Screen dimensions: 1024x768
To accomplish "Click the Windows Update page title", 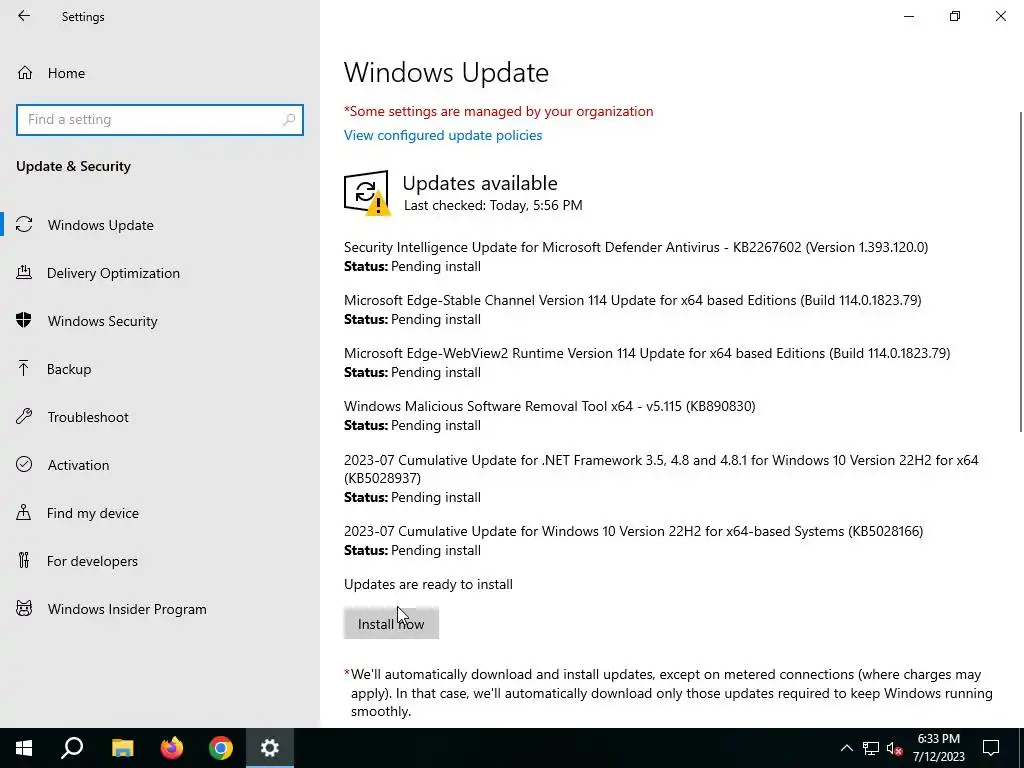I will (446, 72).
